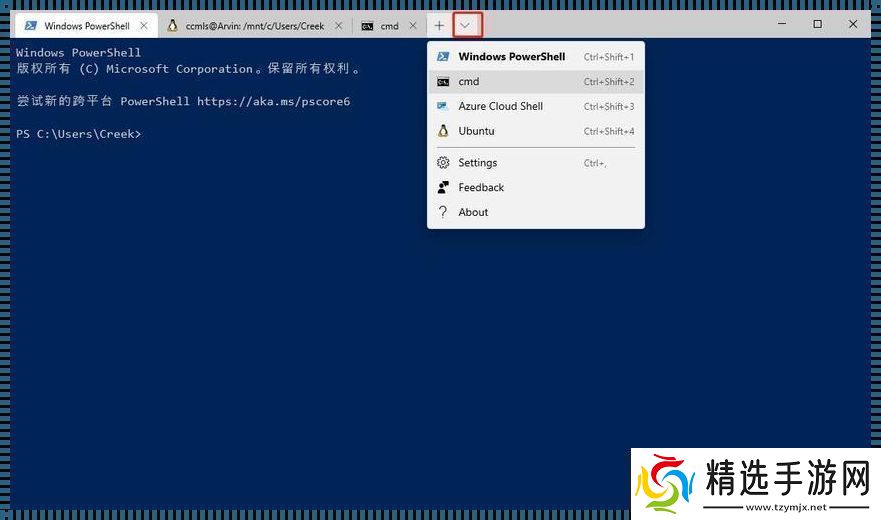
Task: Click the Settings gear icon
Action: click(x=443, y=163)
